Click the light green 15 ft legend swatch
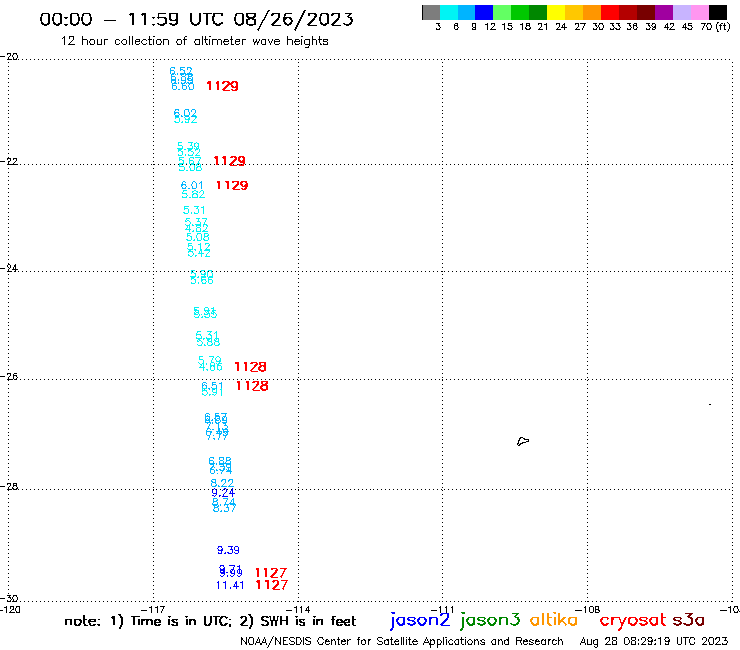740x650 pixels. point(502,12)
